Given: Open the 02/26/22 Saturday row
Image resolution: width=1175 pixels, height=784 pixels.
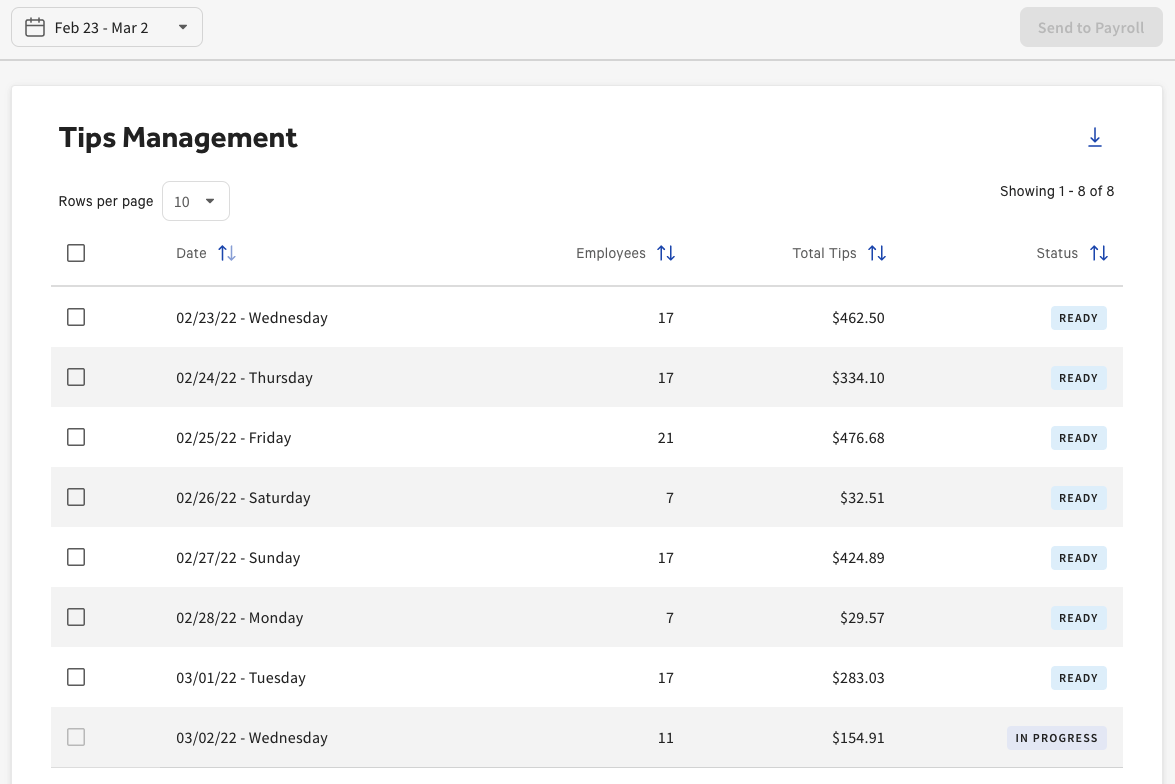Looking at the screenshot, I should click(243, 498).
